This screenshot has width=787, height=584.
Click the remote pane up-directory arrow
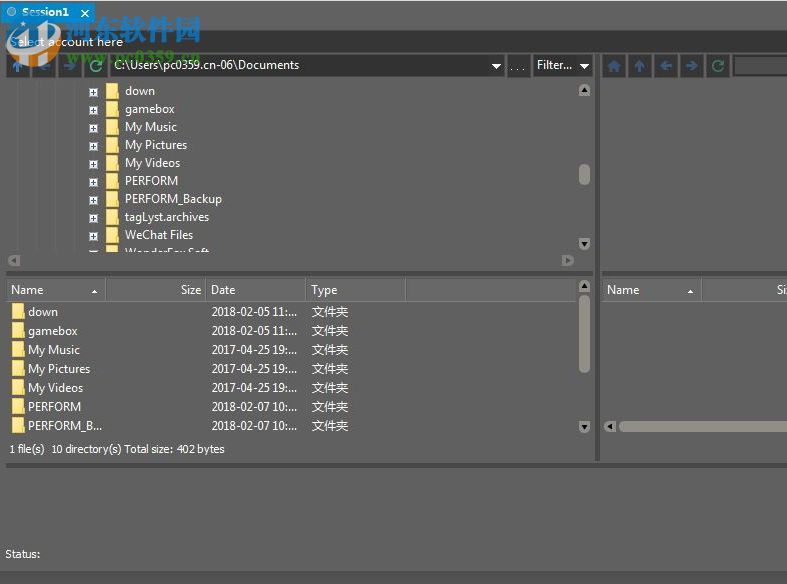pyautogui.click(x=640, y=66)
